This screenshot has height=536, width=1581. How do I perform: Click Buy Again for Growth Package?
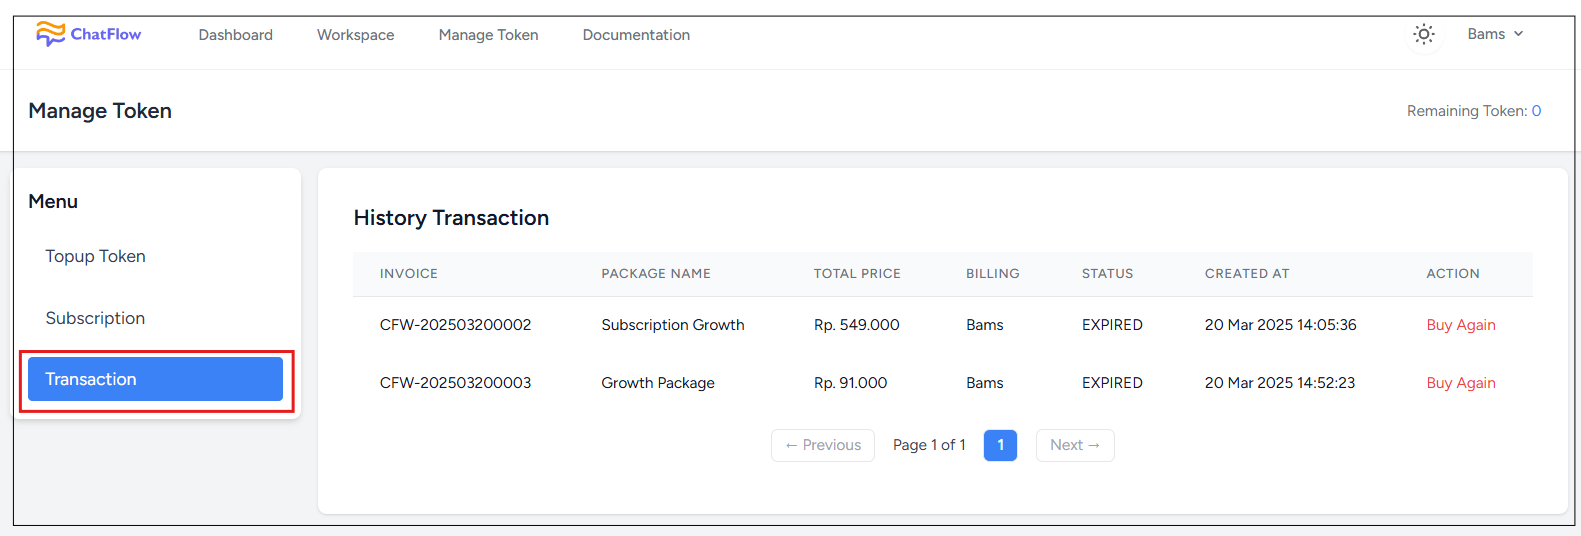coord(1460,383)
